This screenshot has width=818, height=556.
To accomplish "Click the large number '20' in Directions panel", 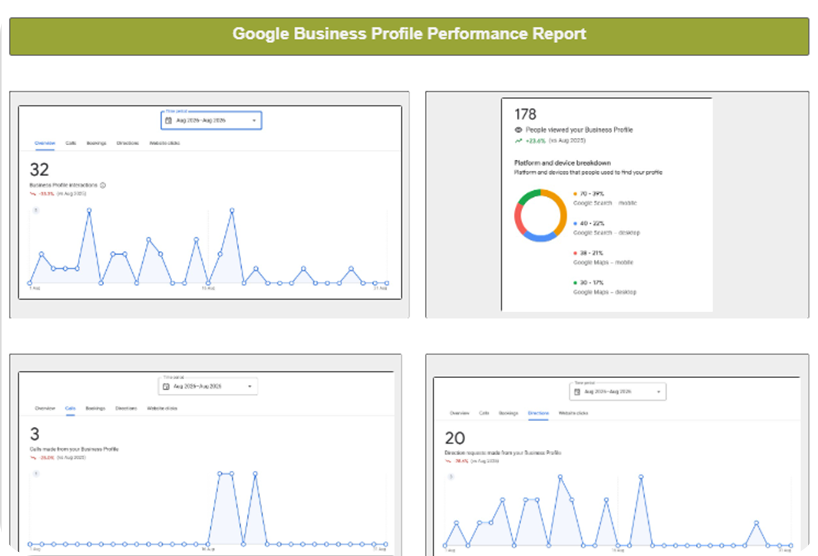I will pyautogui.click(x=454, y=438).
